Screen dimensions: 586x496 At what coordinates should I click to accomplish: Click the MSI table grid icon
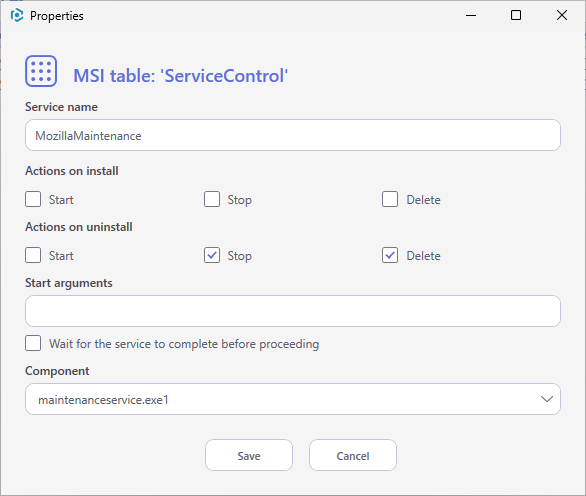[x=41, y=71]
